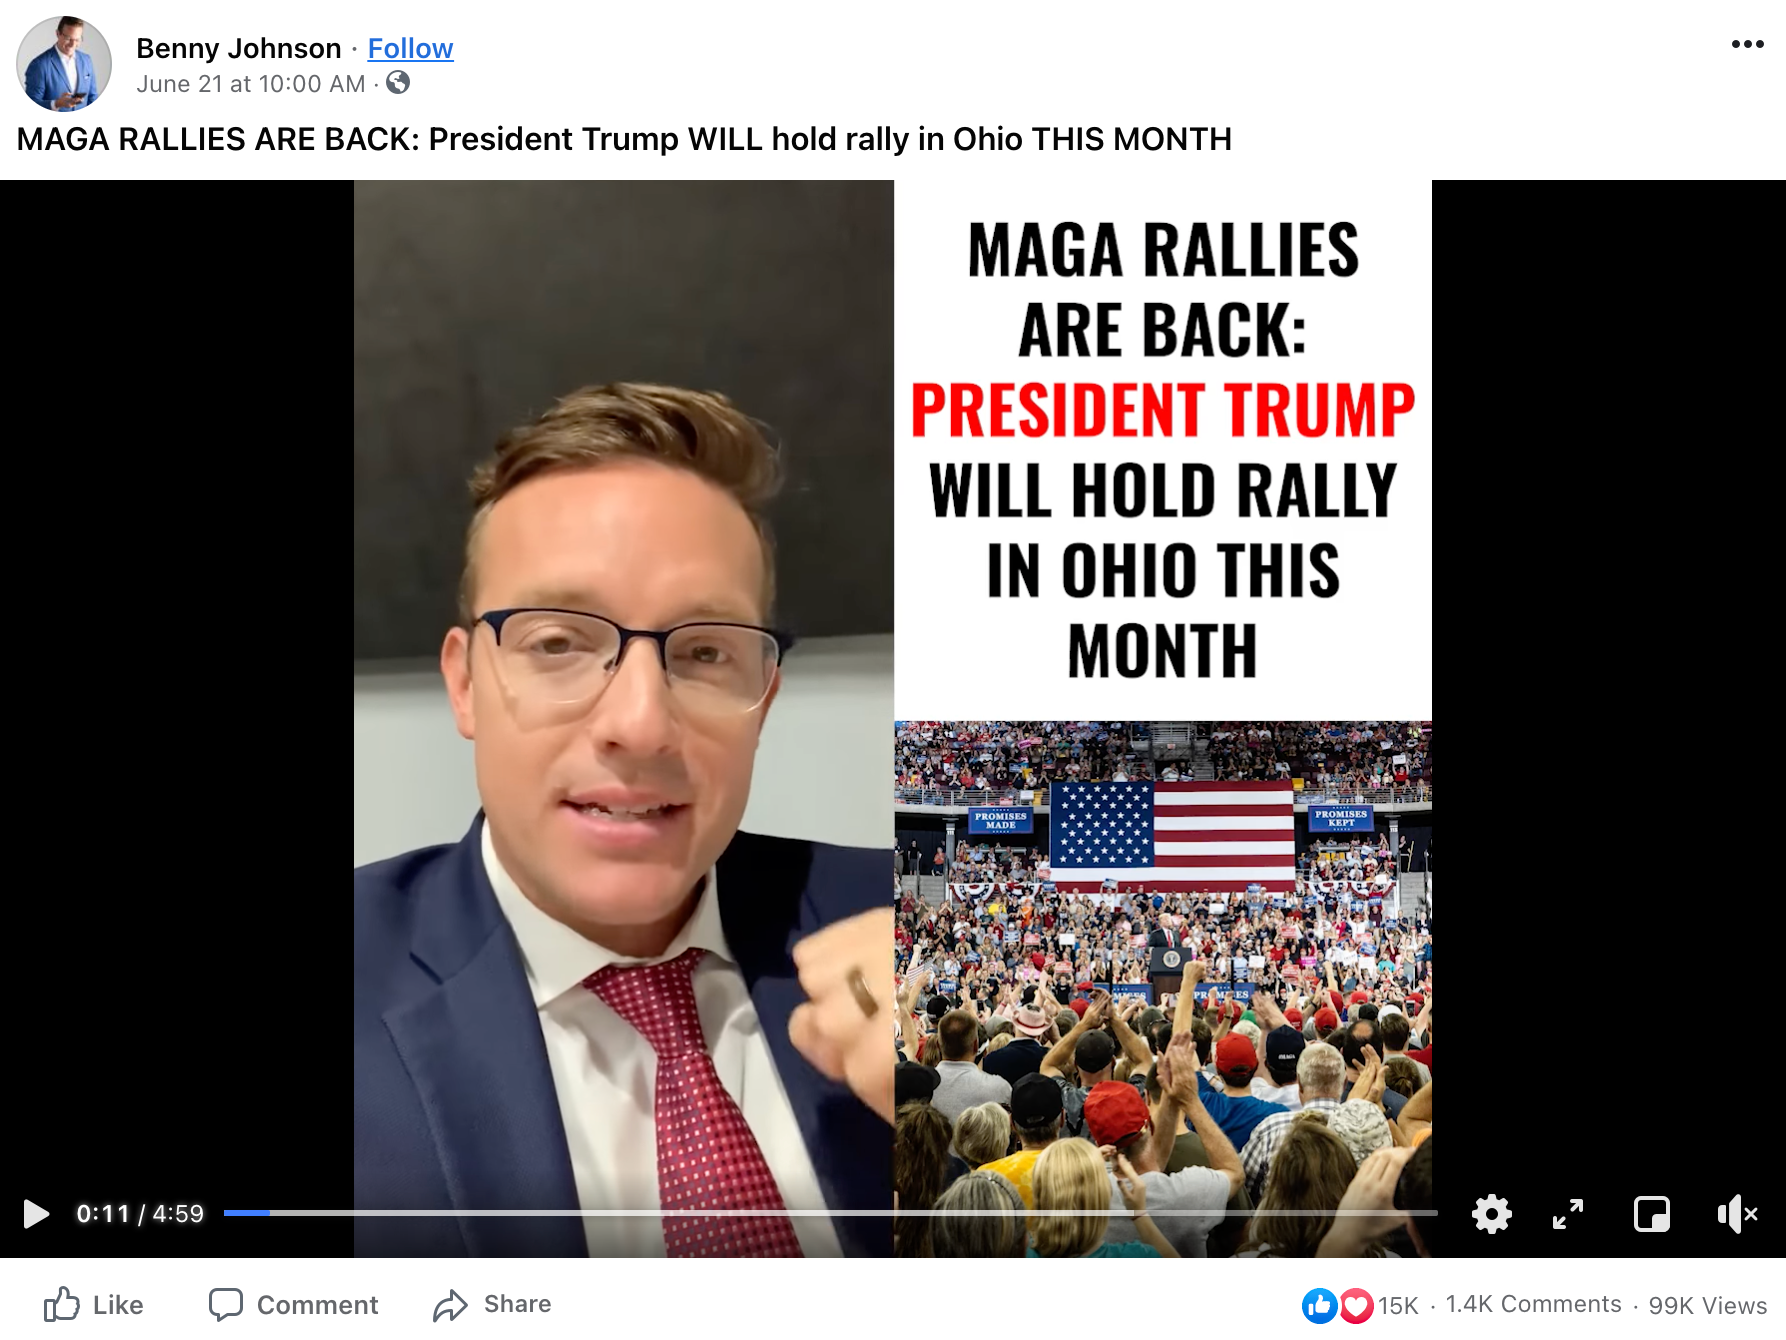Unmute the video sound
This screenshot has height=1340, width=1786.
1737,1214
